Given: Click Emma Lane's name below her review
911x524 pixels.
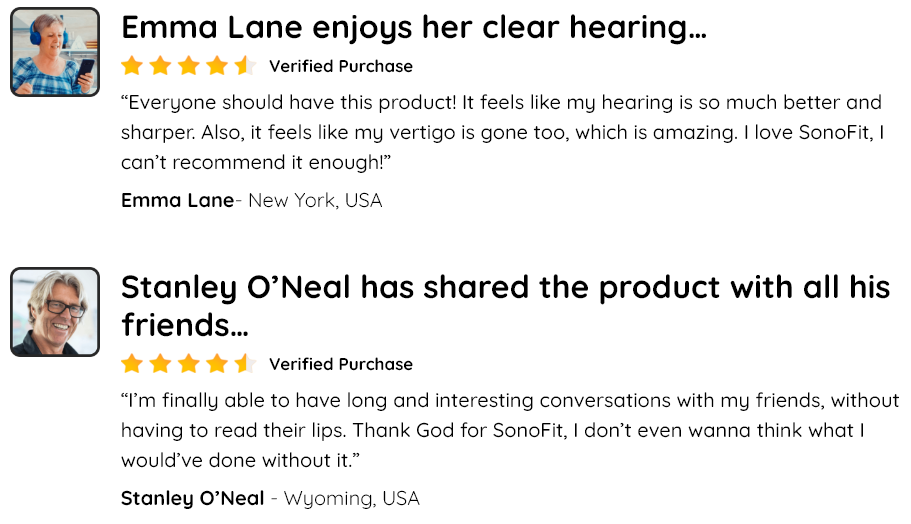Looking at the screenshot, I should click(177, 200).
